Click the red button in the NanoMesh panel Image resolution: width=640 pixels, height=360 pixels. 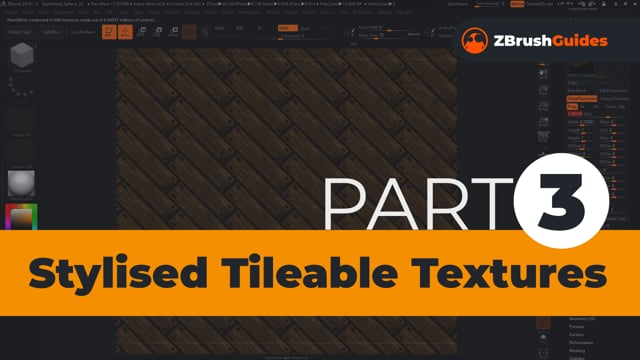[575, 114]
